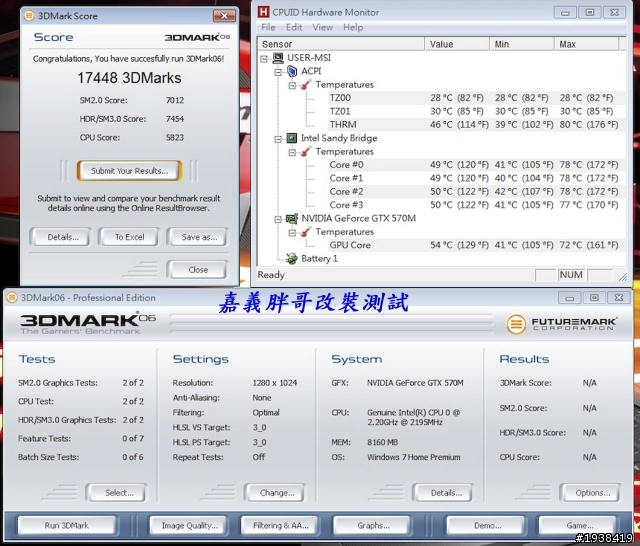640x546 pixels.
Task: Click the Intel Sandy Bridge processor icon
Action: pyautogui.click(x=291, y=138)
